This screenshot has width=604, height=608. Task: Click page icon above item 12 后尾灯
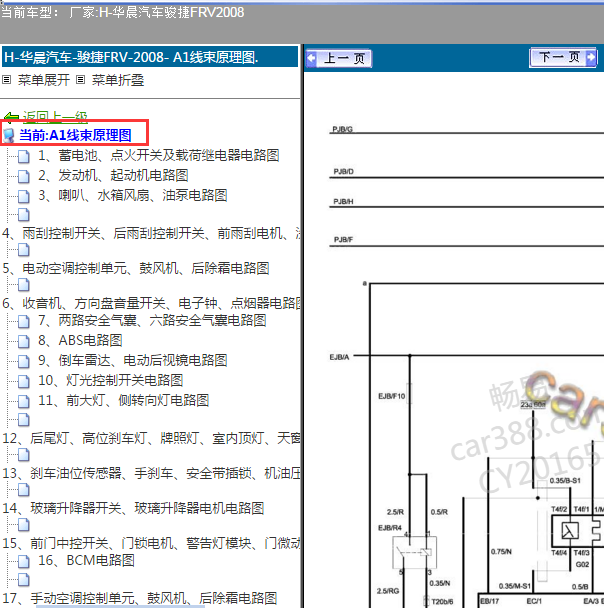tap(24, 420)
